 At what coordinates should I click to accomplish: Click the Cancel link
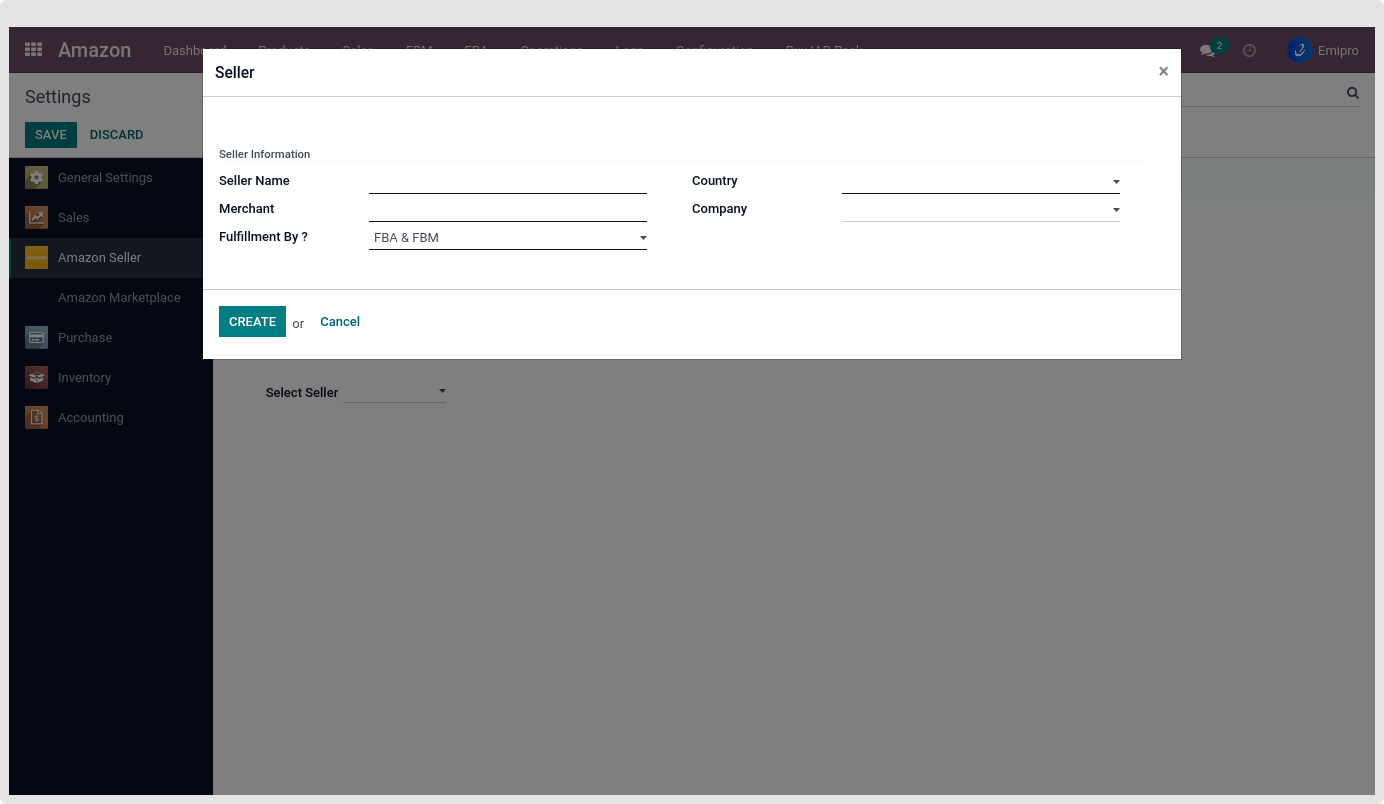340,322
